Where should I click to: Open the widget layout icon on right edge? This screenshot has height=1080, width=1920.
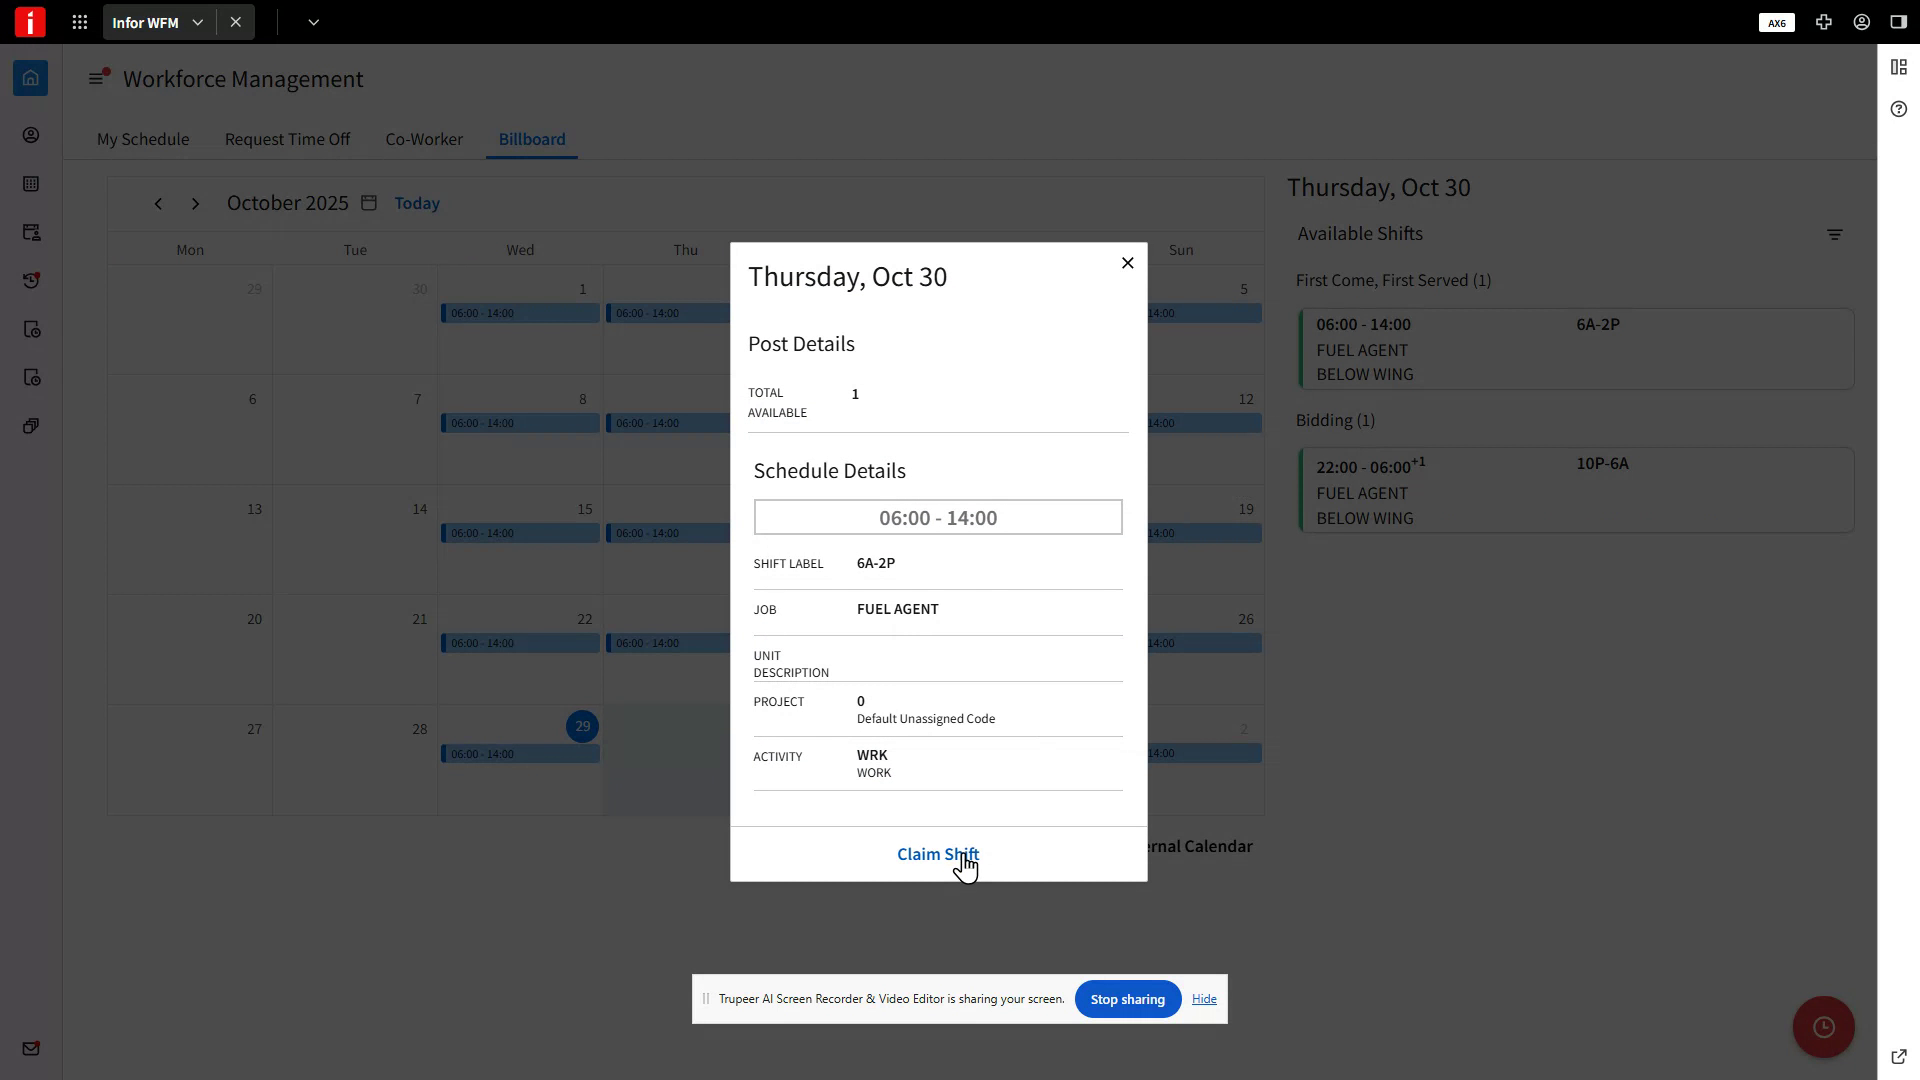1899,66
